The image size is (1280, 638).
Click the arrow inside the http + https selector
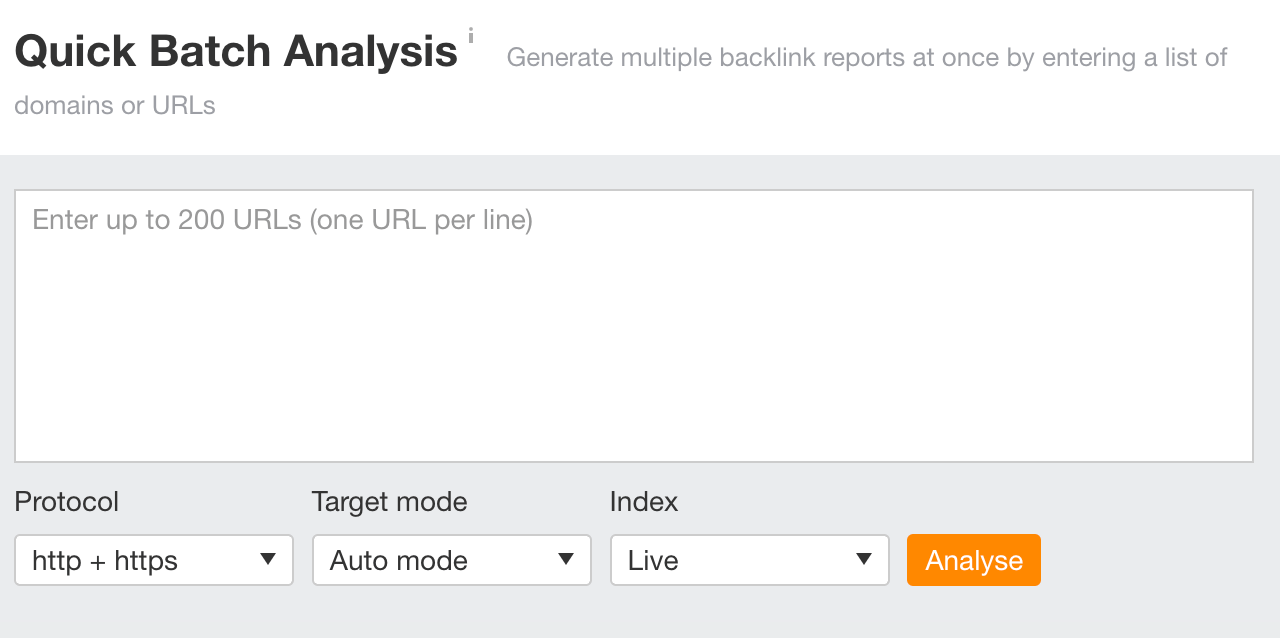(x=268, y=560)
